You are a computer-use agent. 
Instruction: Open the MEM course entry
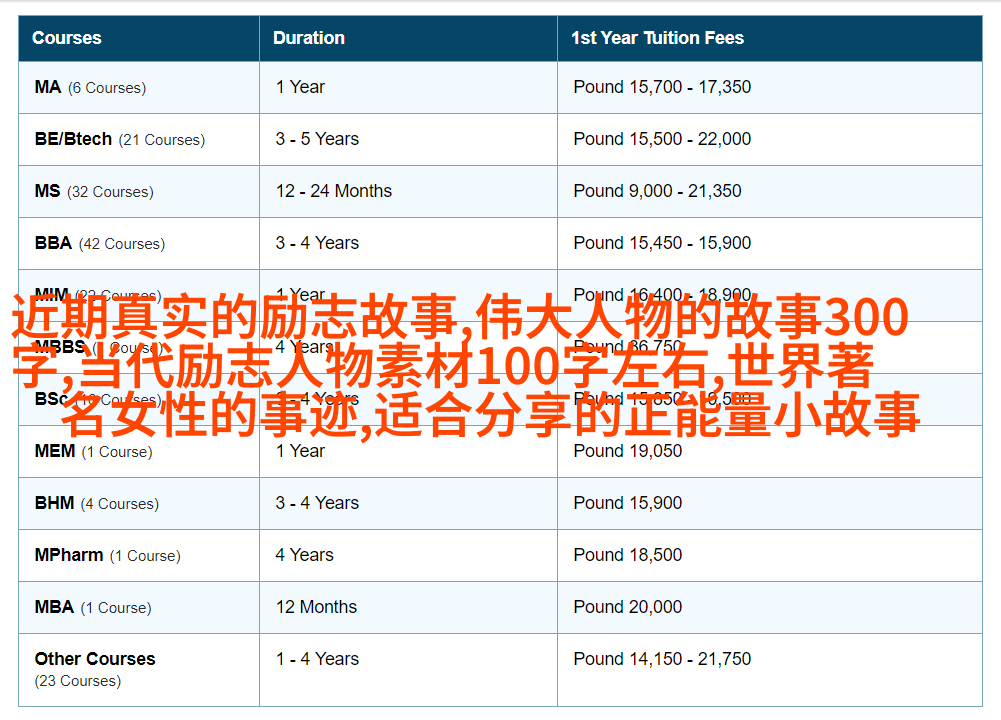[x=55, y=451]
